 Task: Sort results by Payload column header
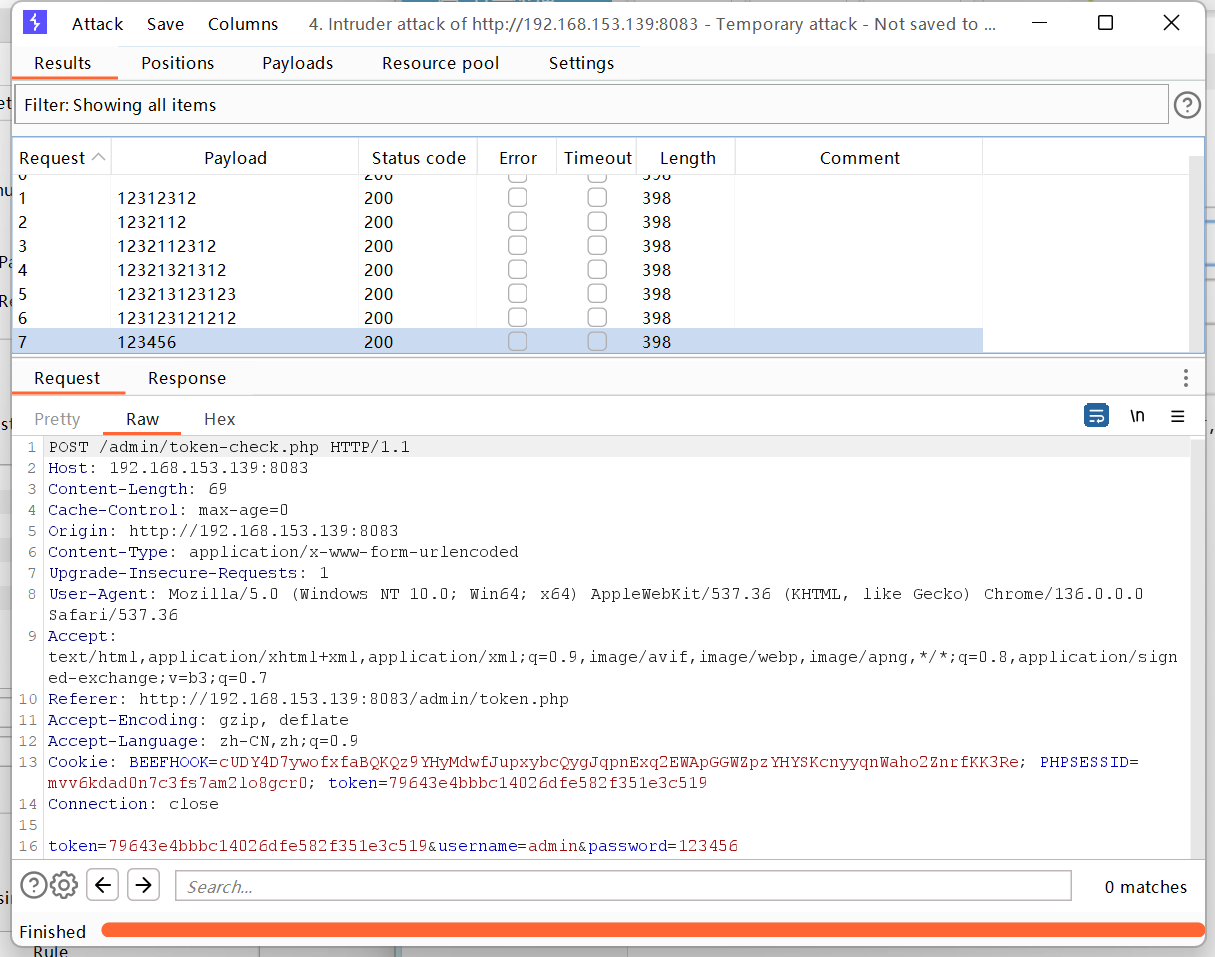[235, 158]
